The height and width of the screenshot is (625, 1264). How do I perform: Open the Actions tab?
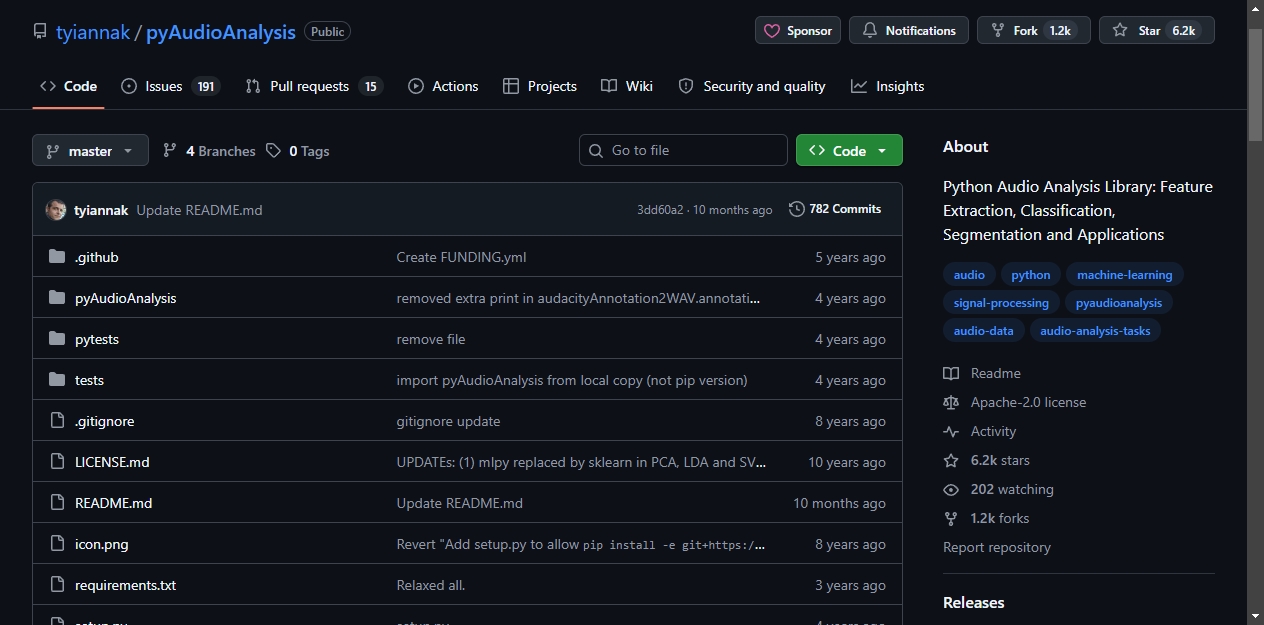(x=443, y=86)
